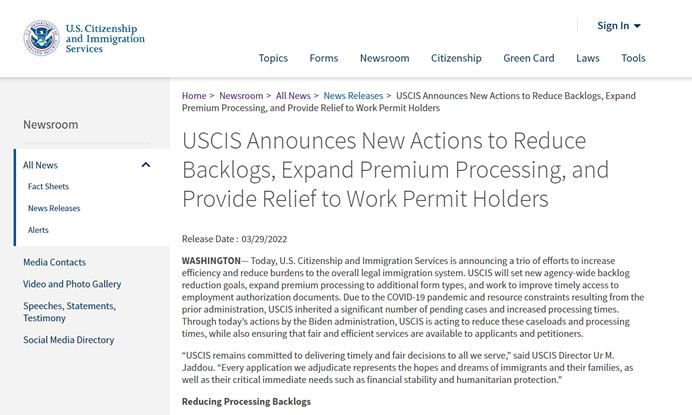692x415 pixels.
Task: Open the Topics menu
Action: coord(273,58)
